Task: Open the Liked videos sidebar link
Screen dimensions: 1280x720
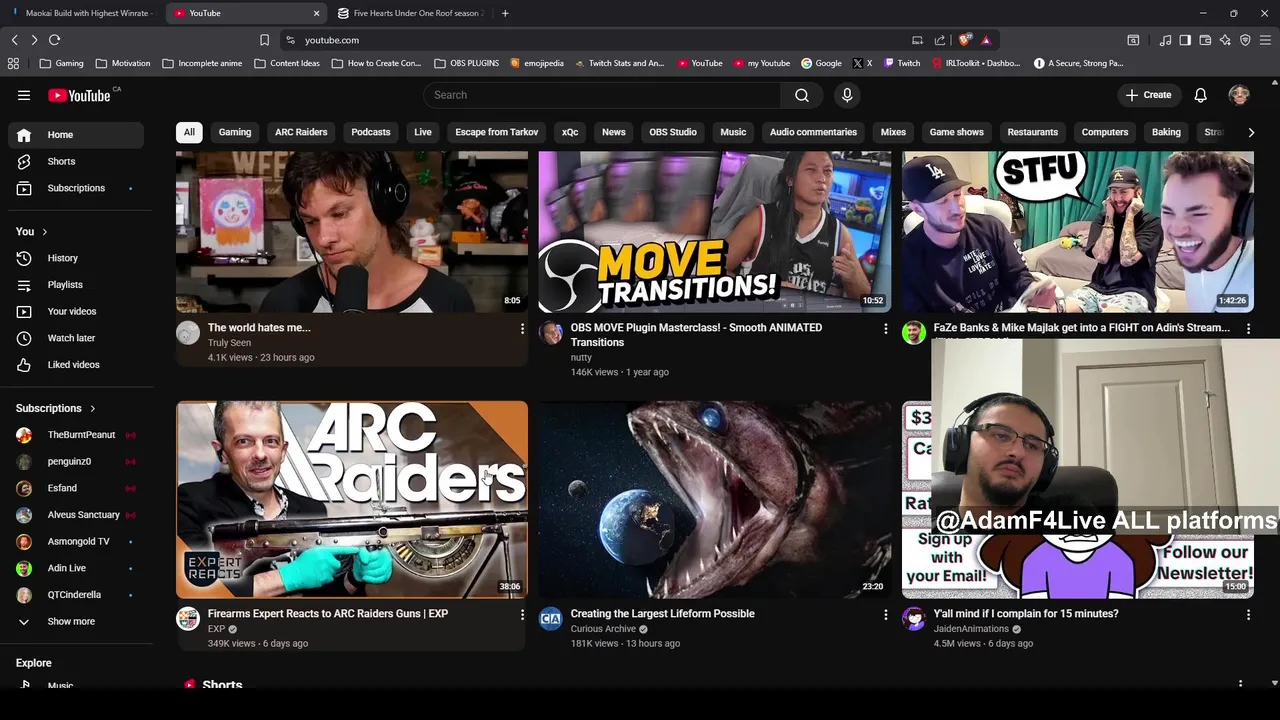Action: coord(76,365)
